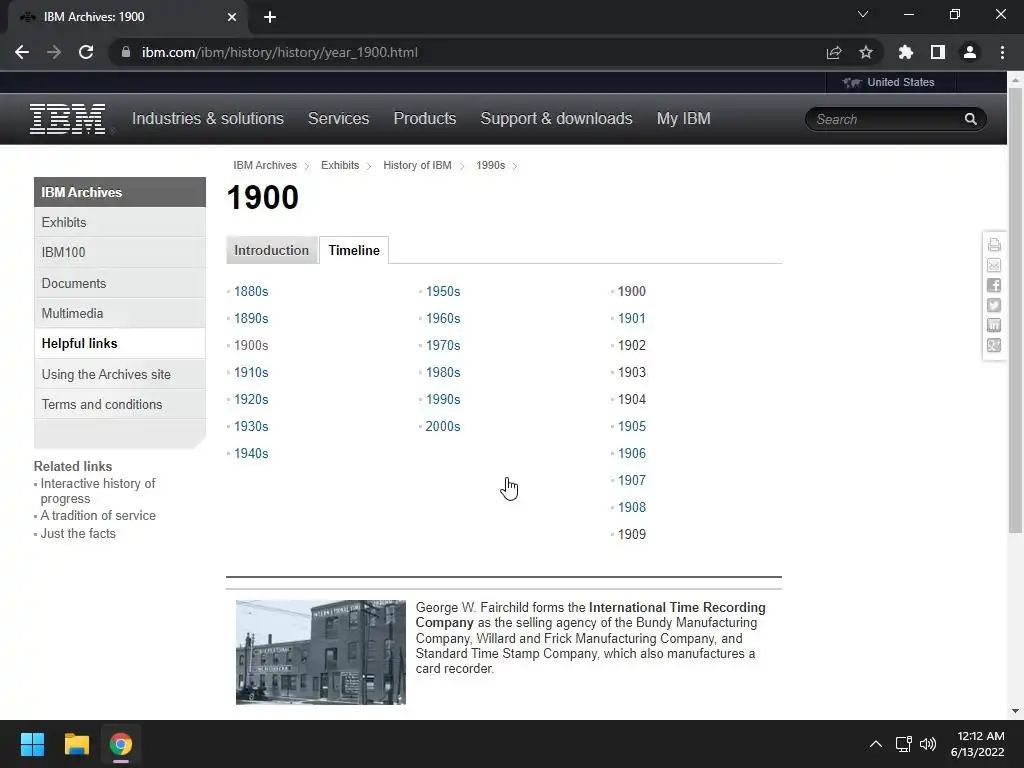
Task: Select the Timeline tab
Action: (x=354, y=250)
